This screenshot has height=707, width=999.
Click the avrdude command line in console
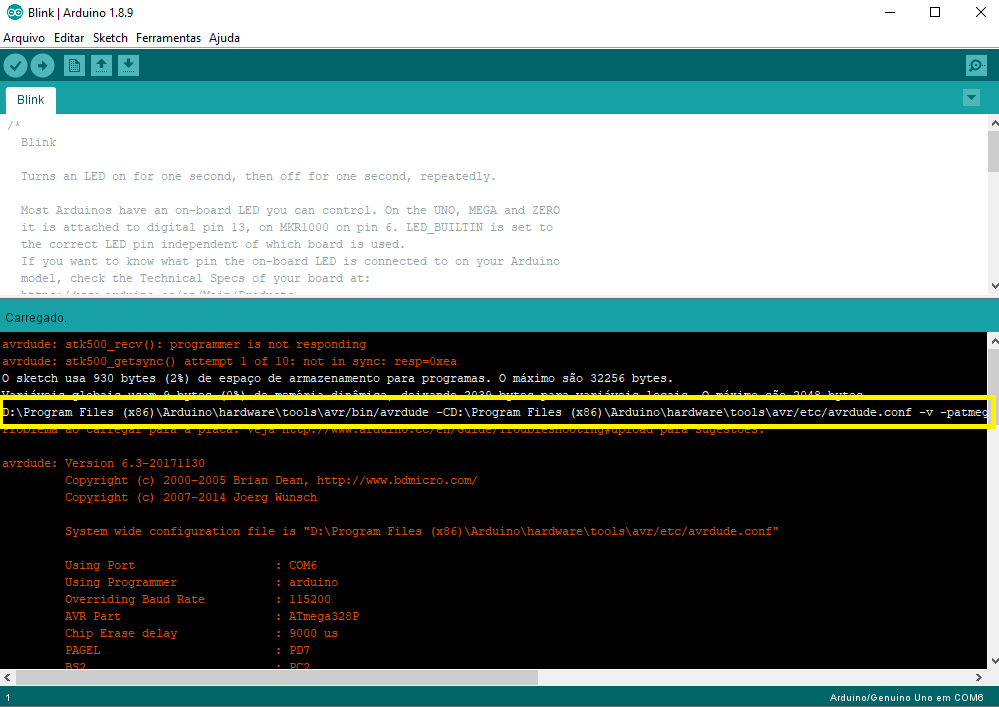point(495,412)
